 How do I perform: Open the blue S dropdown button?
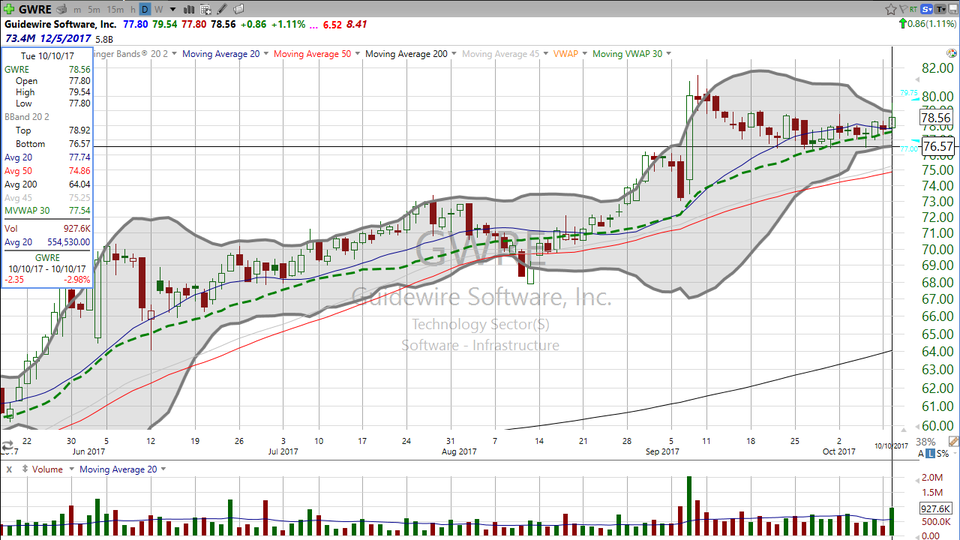927,9
